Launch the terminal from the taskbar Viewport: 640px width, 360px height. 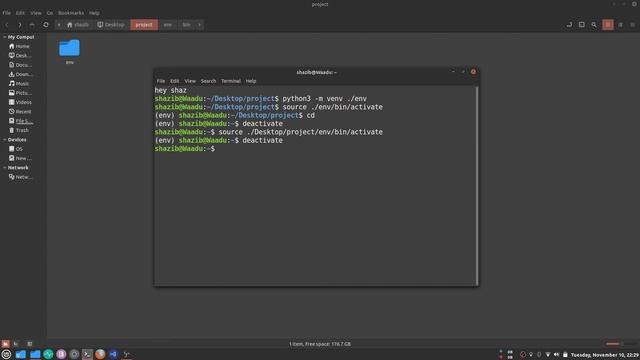[87, 354]
